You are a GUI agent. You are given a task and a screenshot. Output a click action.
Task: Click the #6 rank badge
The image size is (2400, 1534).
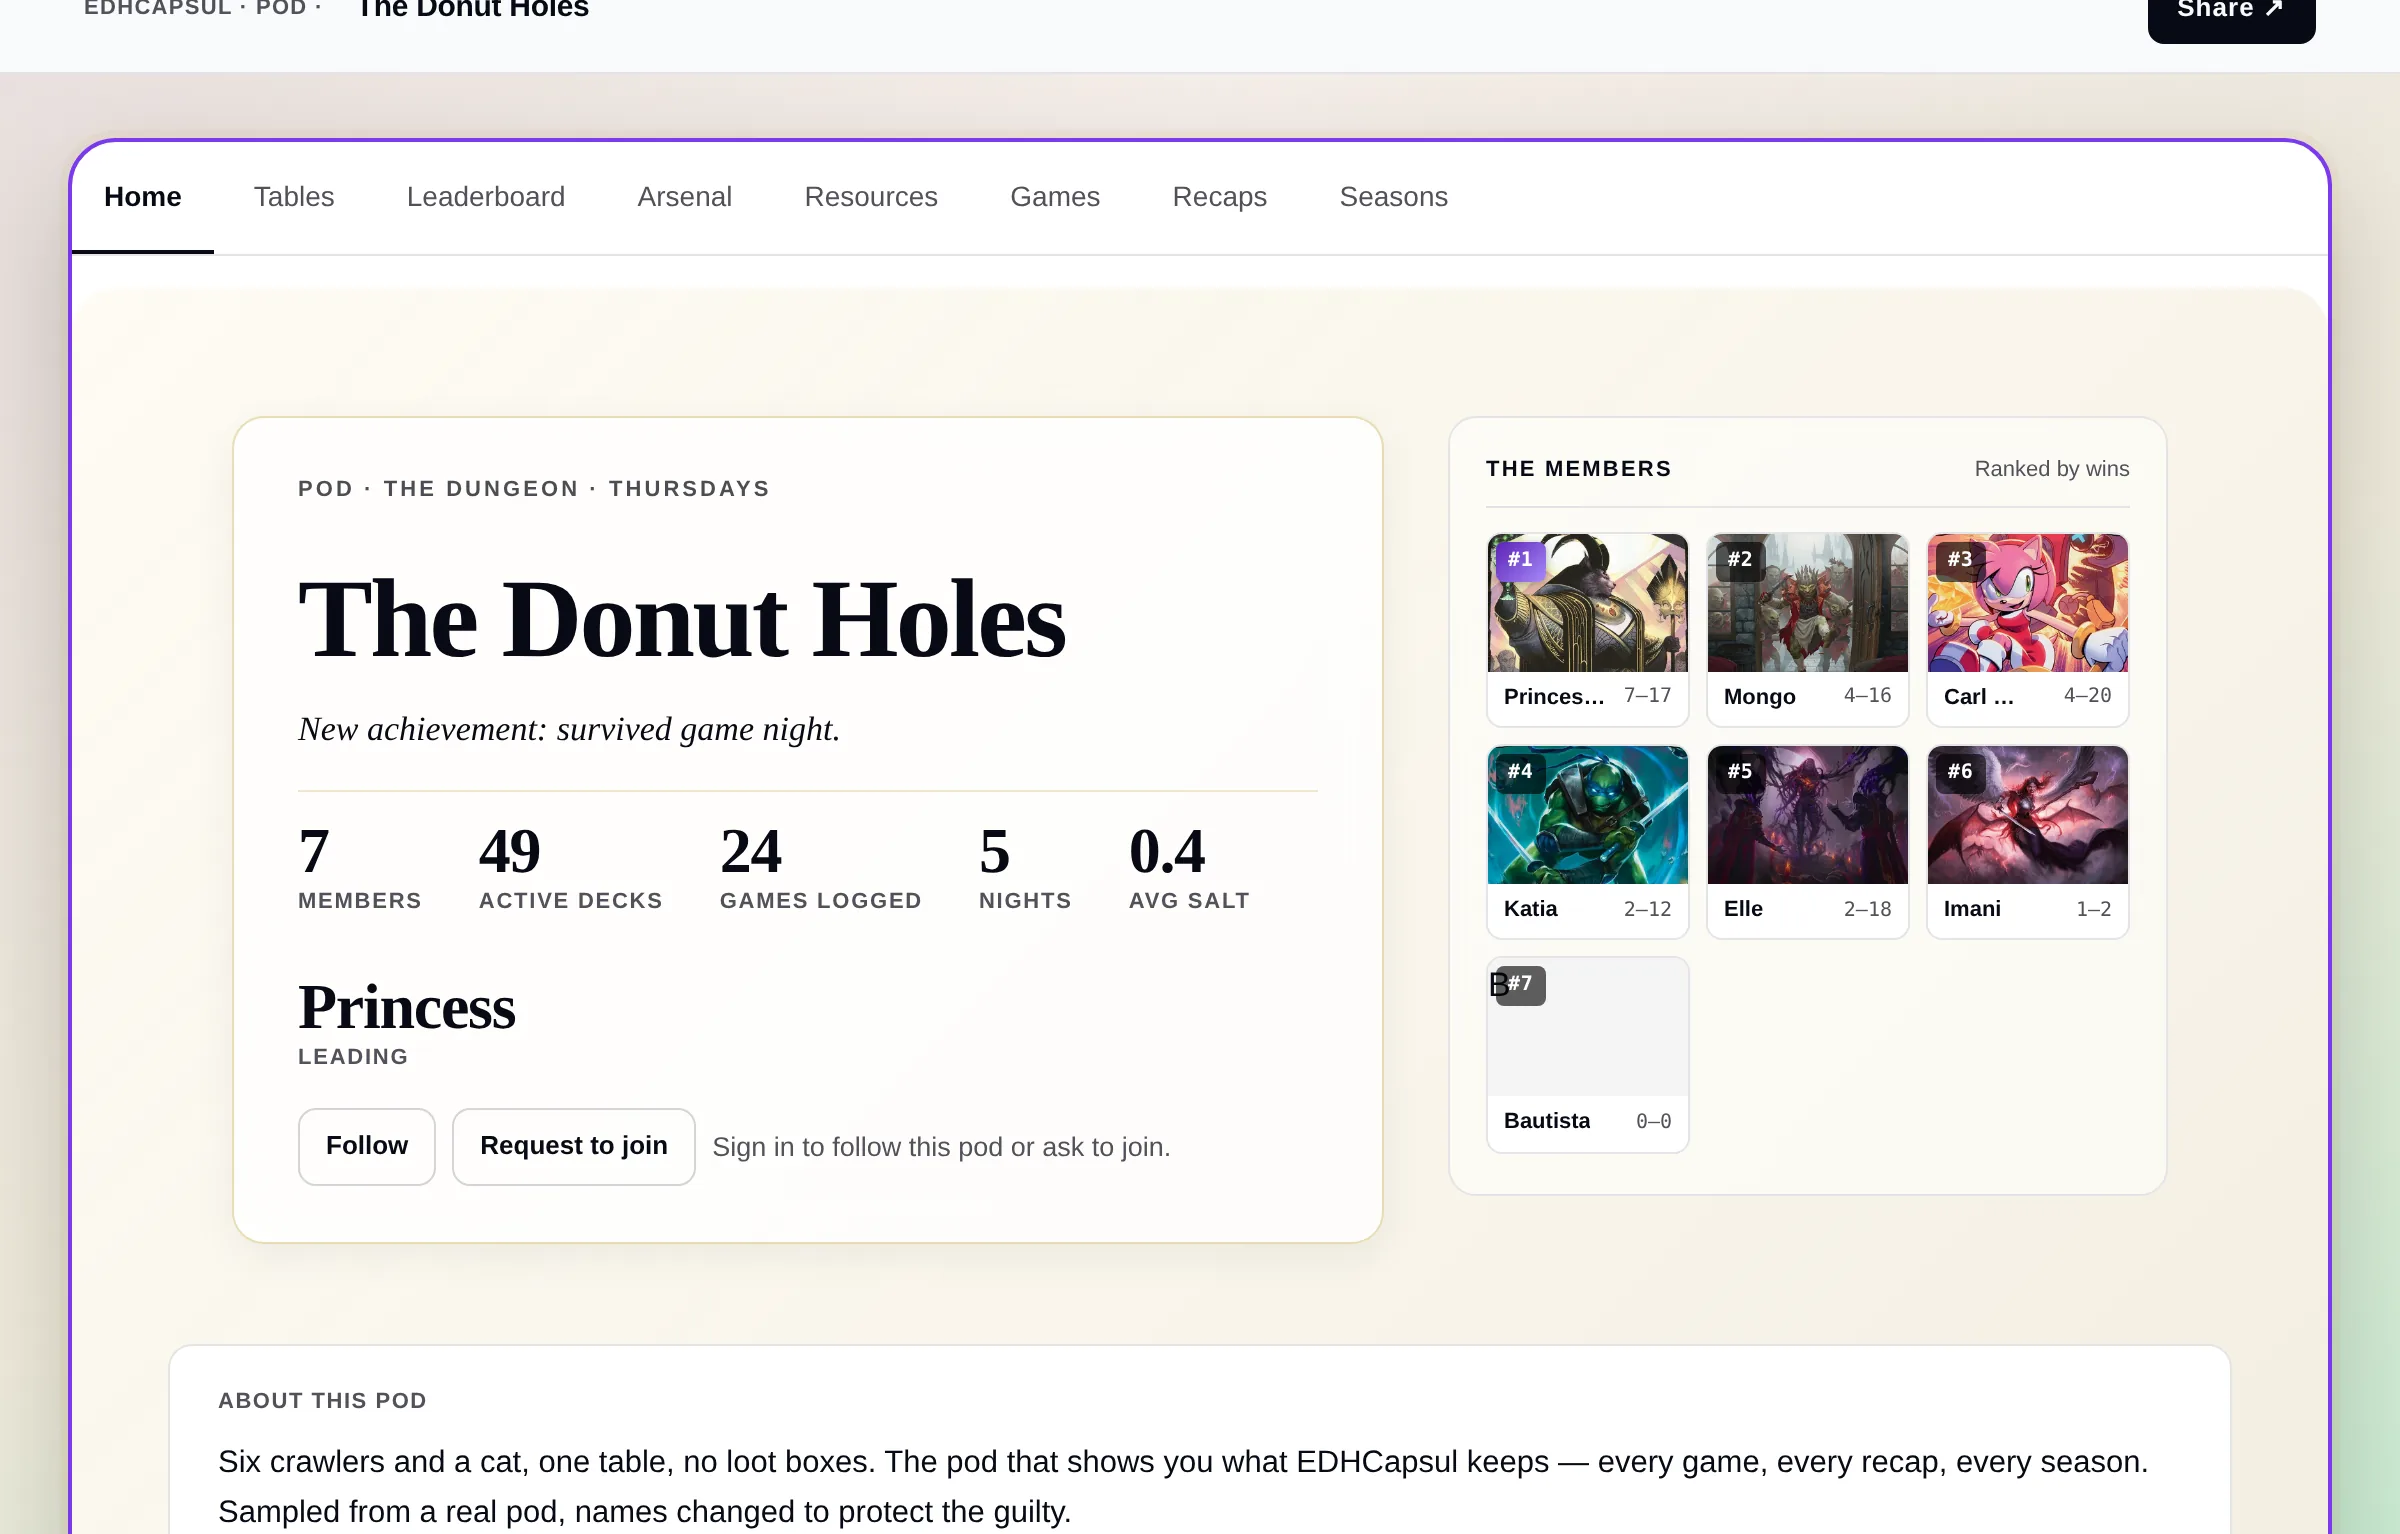click(x=1961, y=772)
